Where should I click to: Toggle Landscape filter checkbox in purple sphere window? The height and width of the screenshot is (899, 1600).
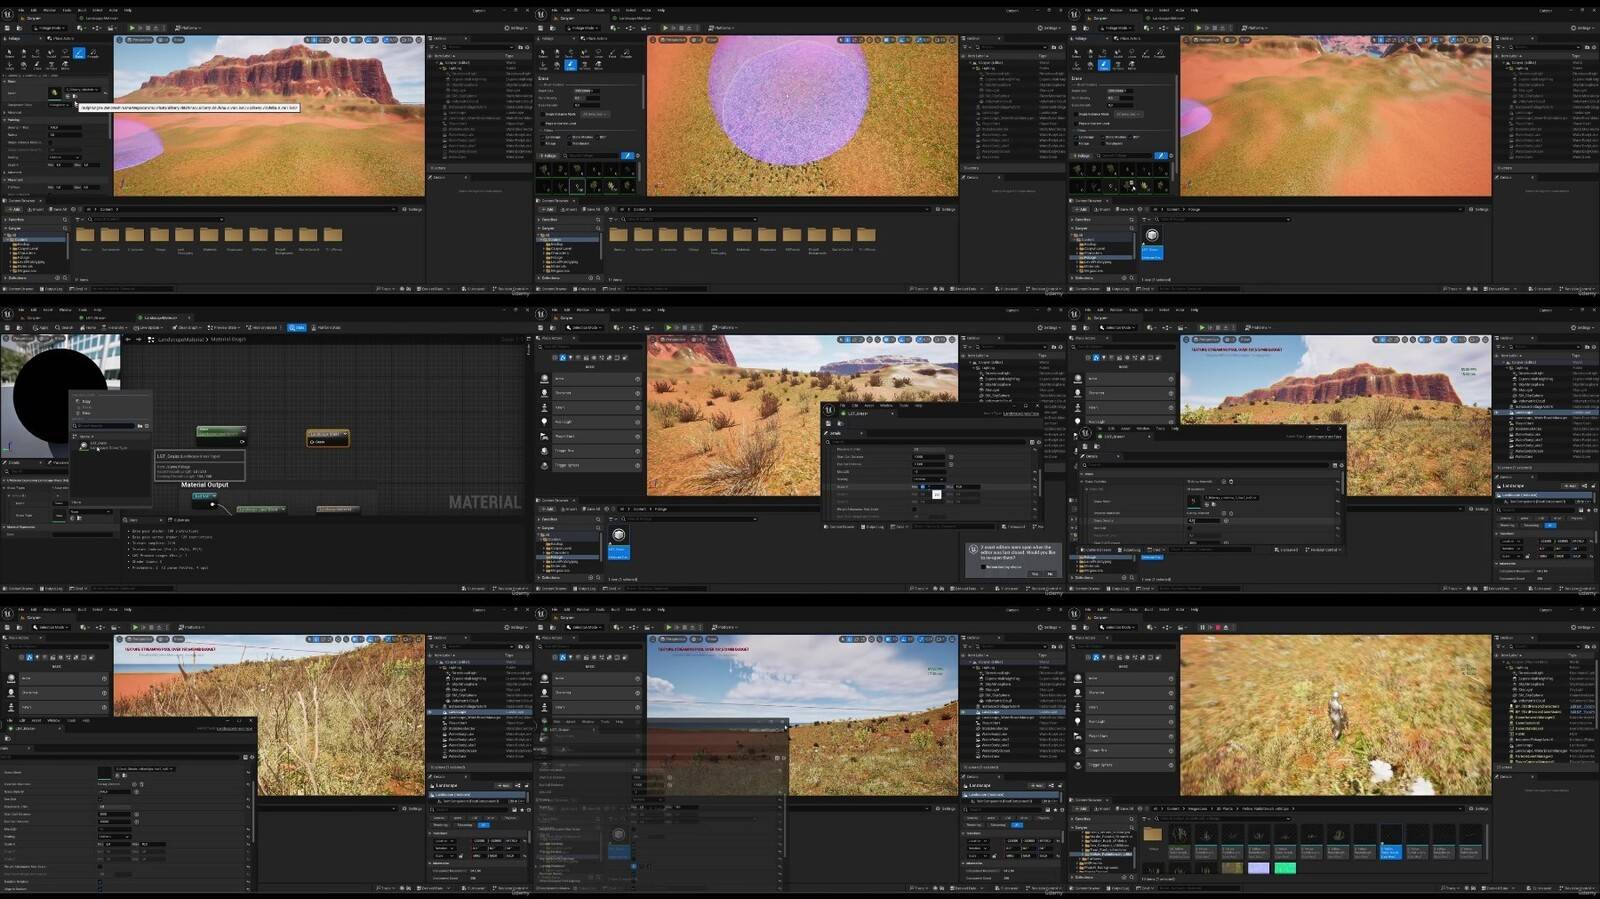(542, 137)
